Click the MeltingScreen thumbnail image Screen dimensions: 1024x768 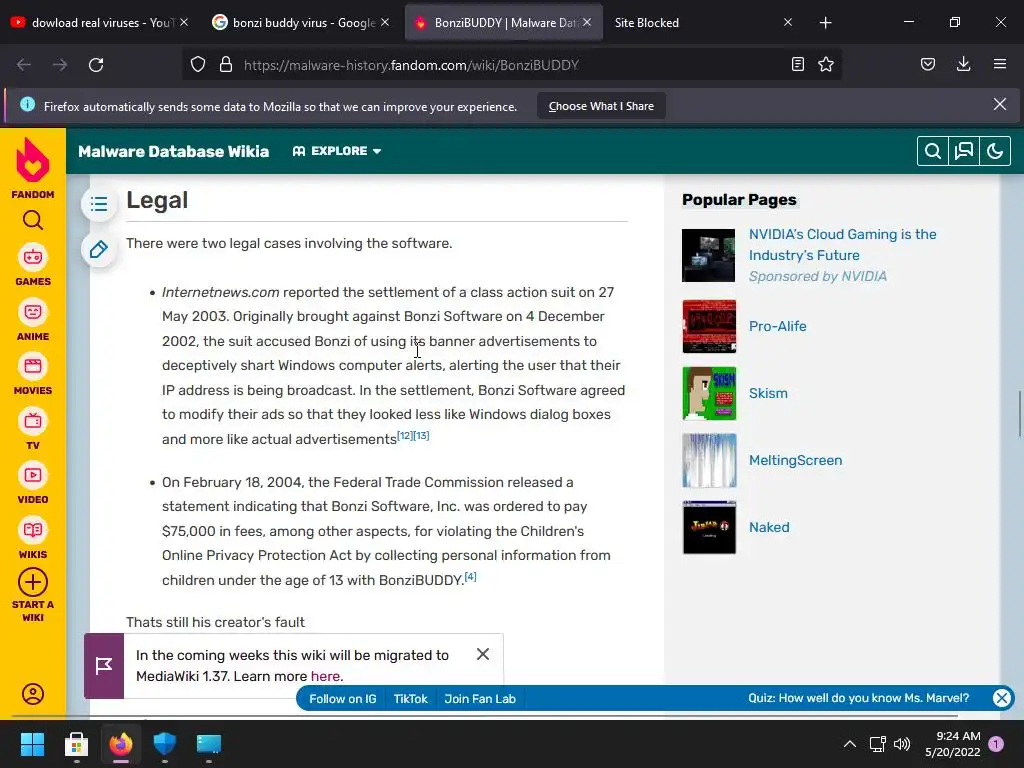point(709,460)
